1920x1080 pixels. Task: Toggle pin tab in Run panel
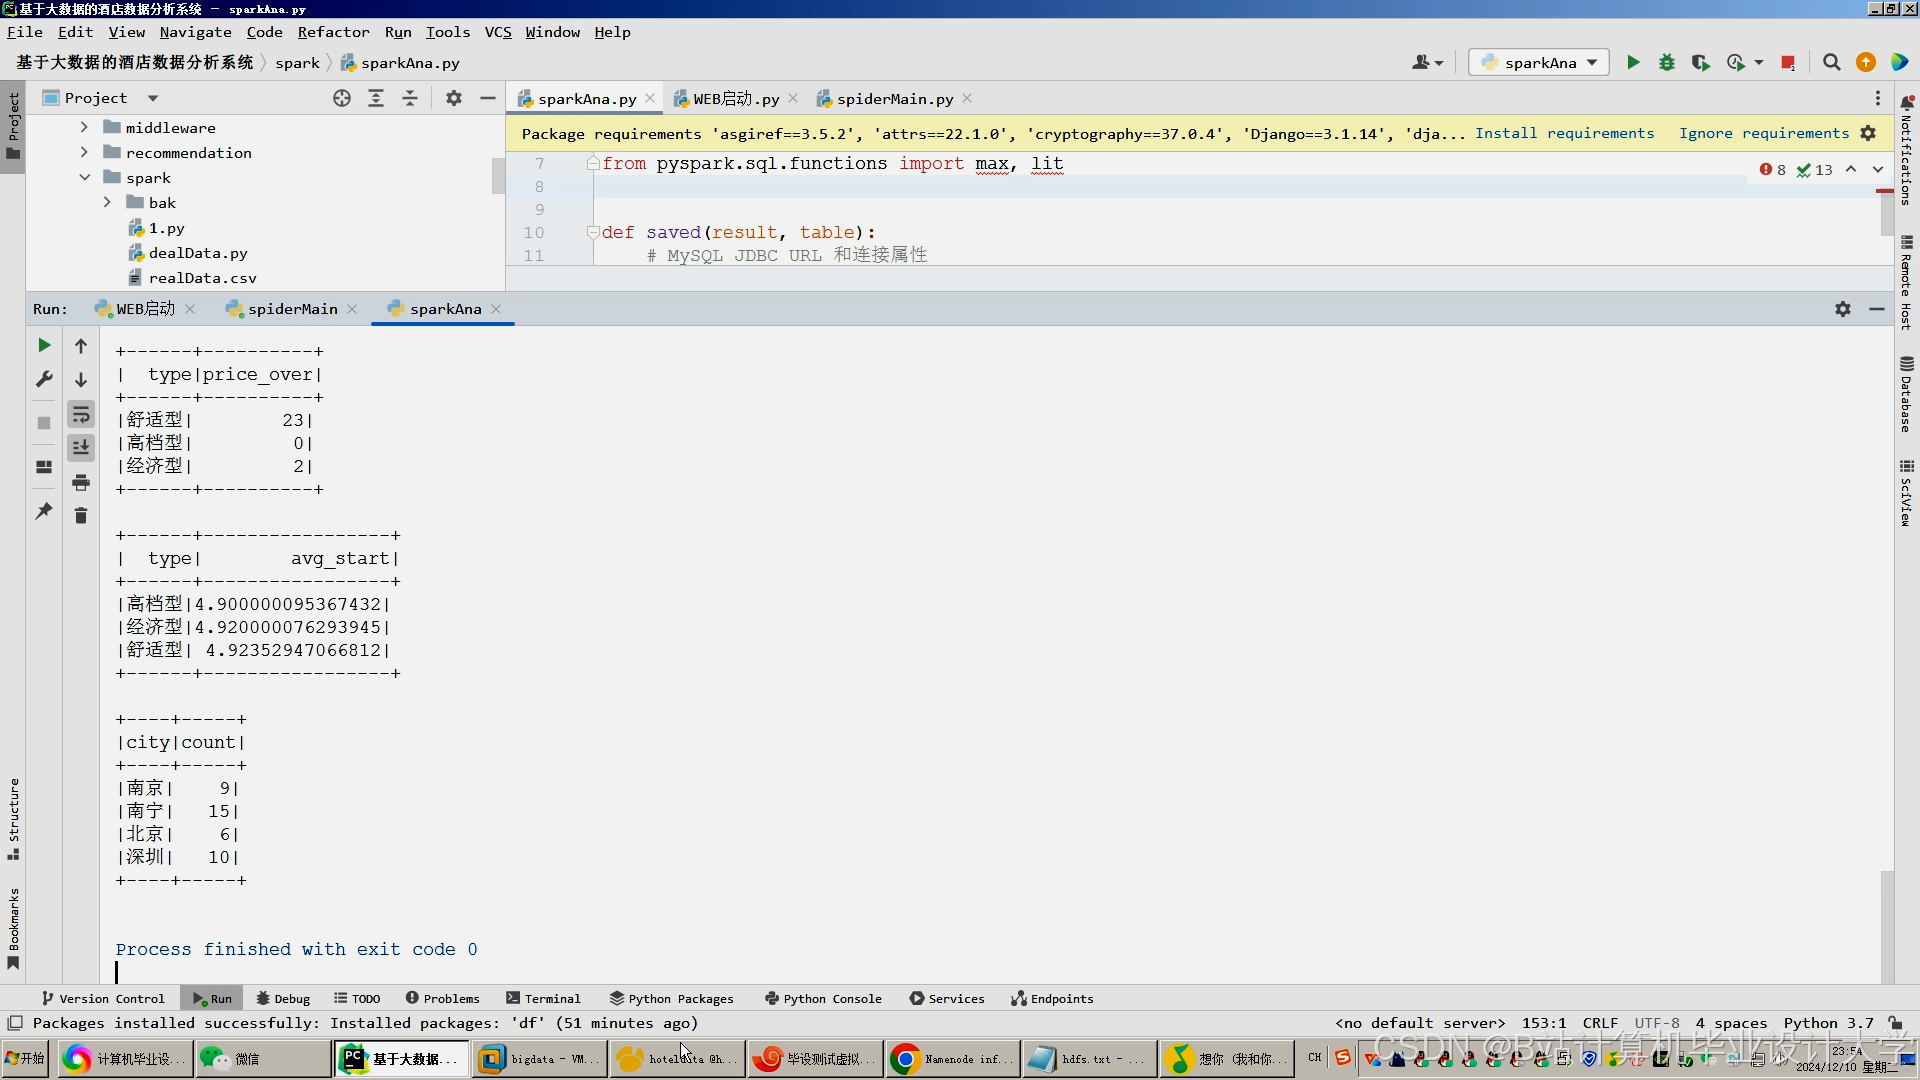[44, 511]
